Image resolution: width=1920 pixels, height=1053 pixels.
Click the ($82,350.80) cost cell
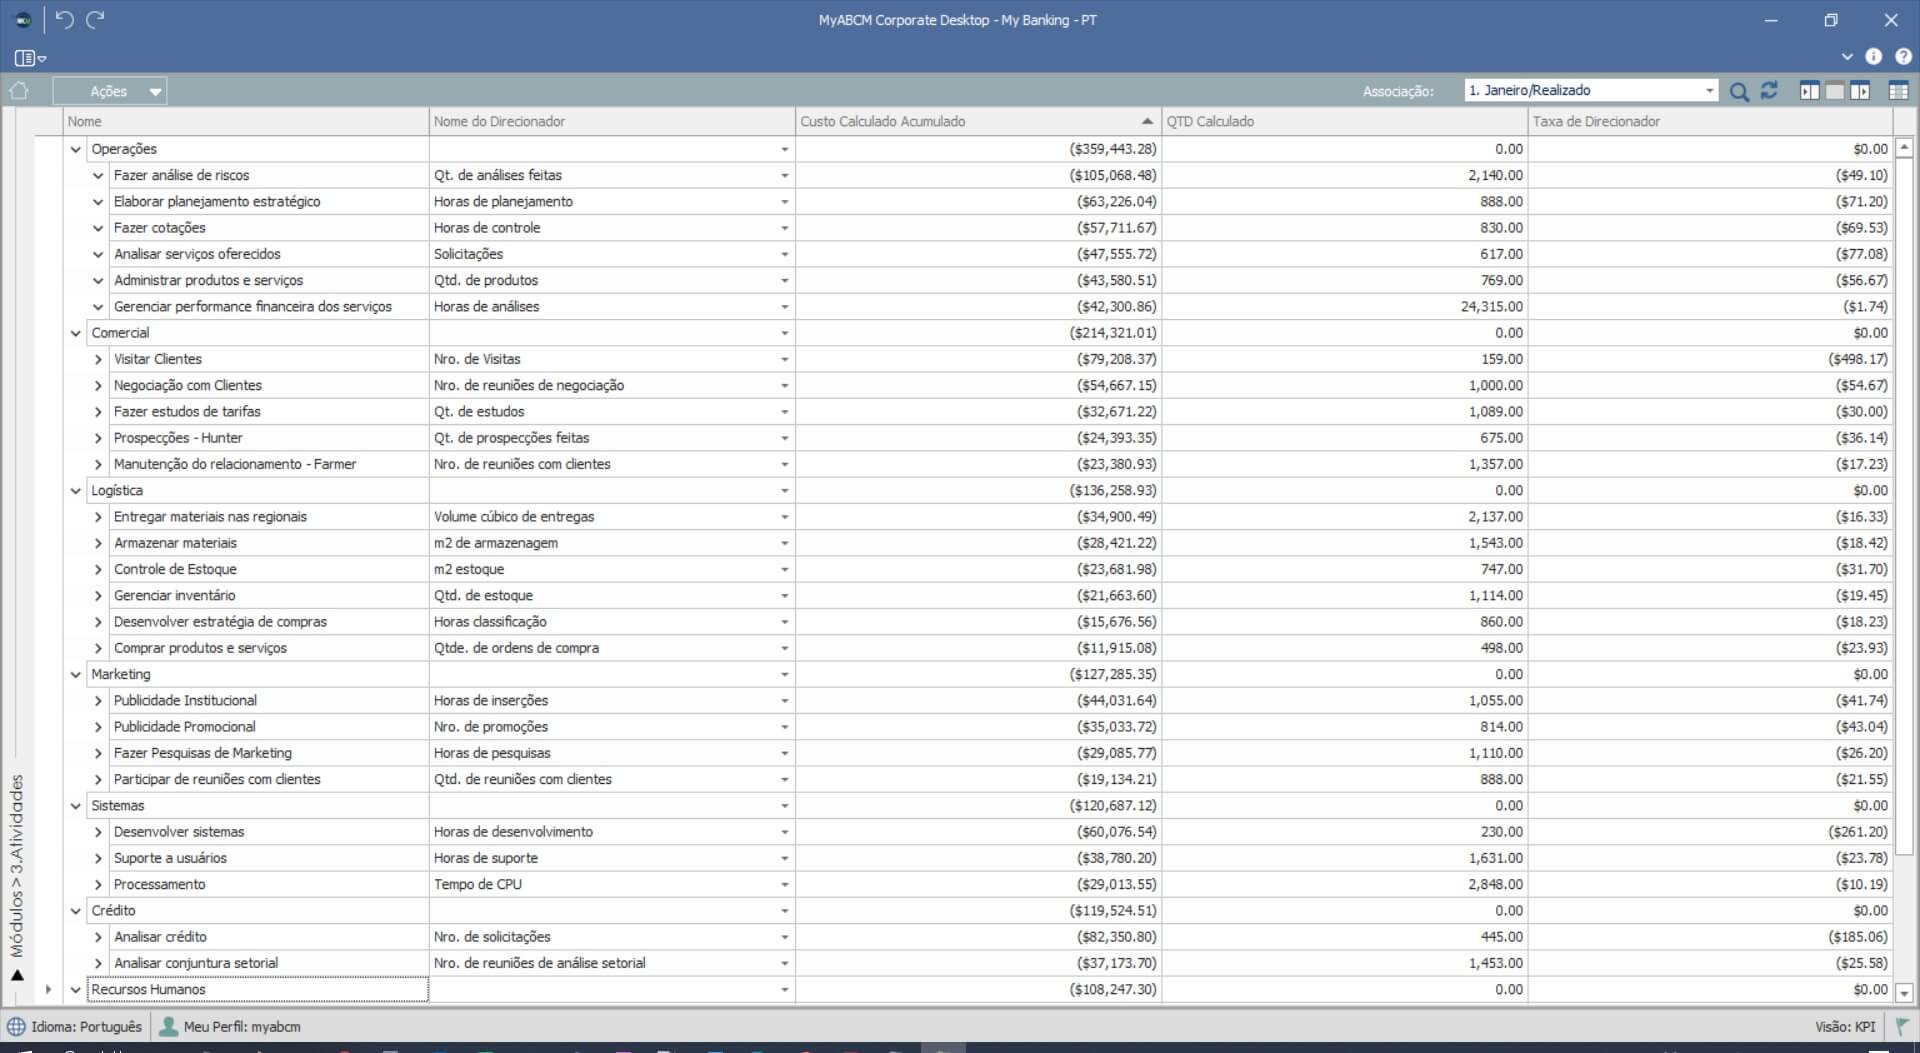[x=978, y=937]
